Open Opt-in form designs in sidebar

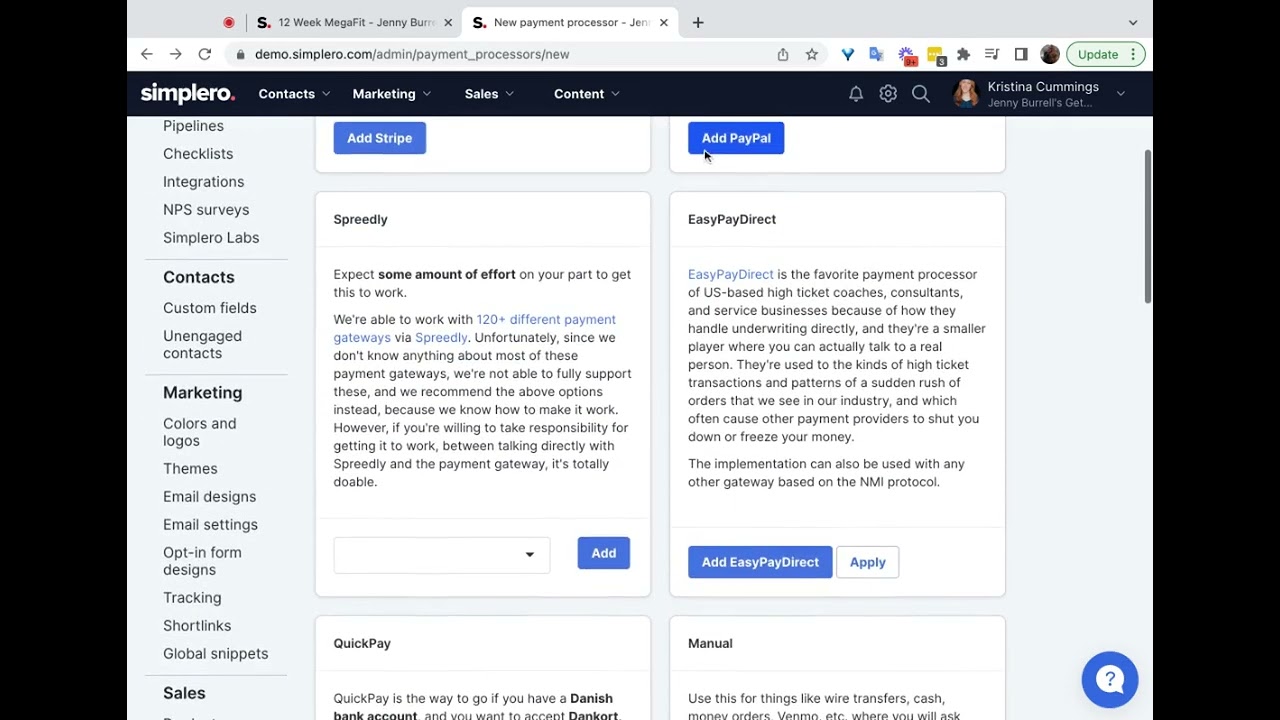pyautogui.click(x=202, y=561)
